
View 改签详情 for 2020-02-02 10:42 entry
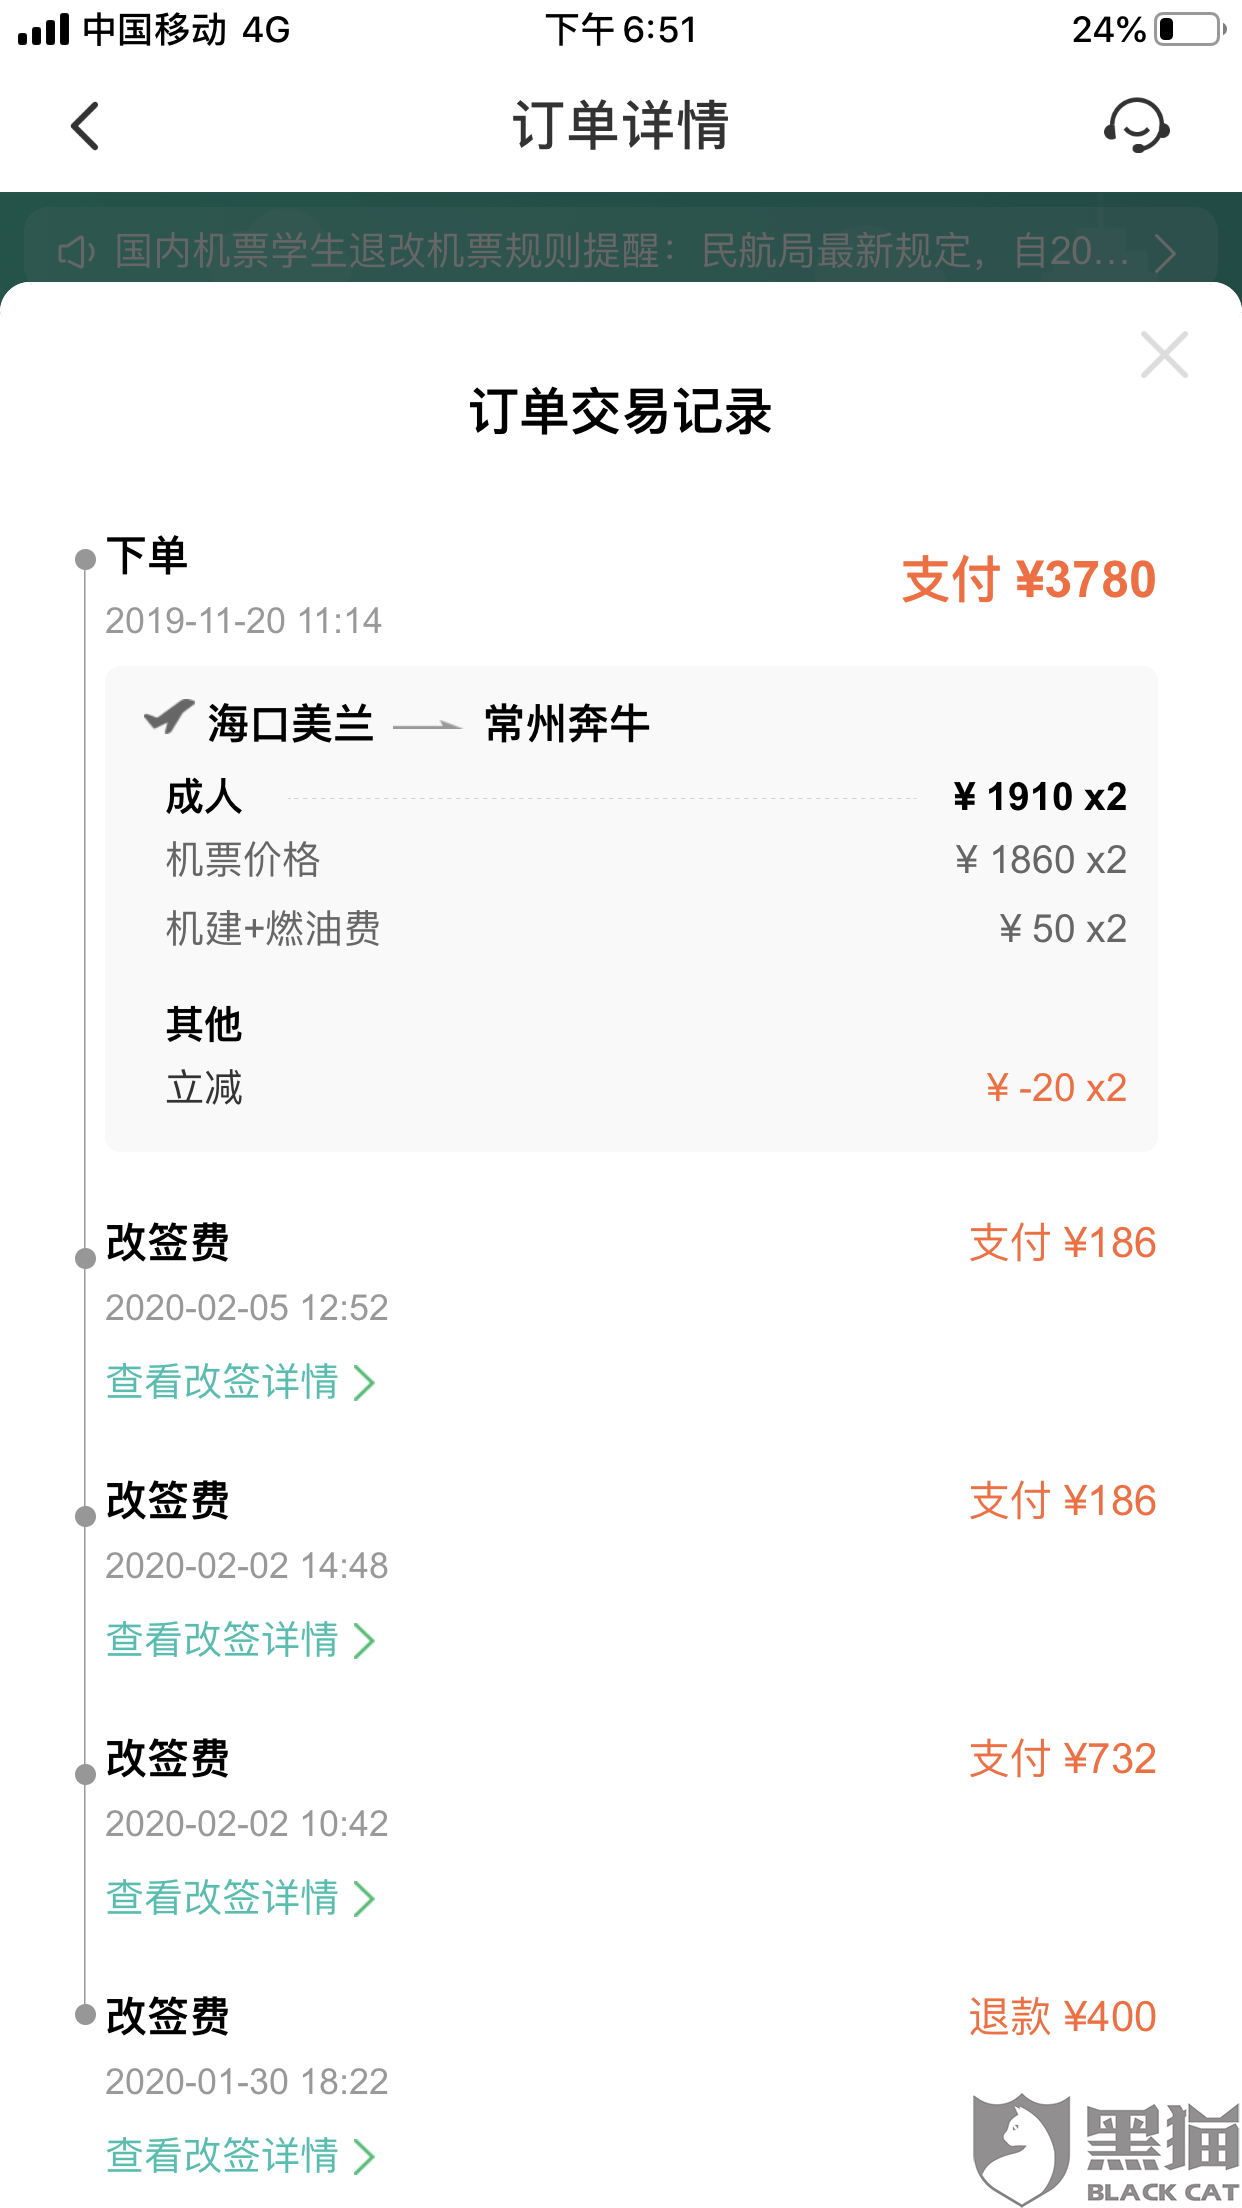click(240, 1898)
